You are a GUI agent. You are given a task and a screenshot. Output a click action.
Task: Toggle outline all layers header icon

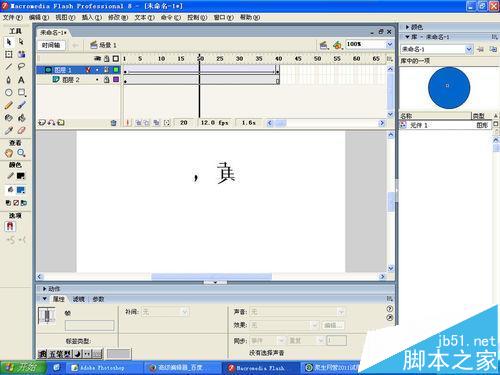pyautogui.click(x=116, y=59)
